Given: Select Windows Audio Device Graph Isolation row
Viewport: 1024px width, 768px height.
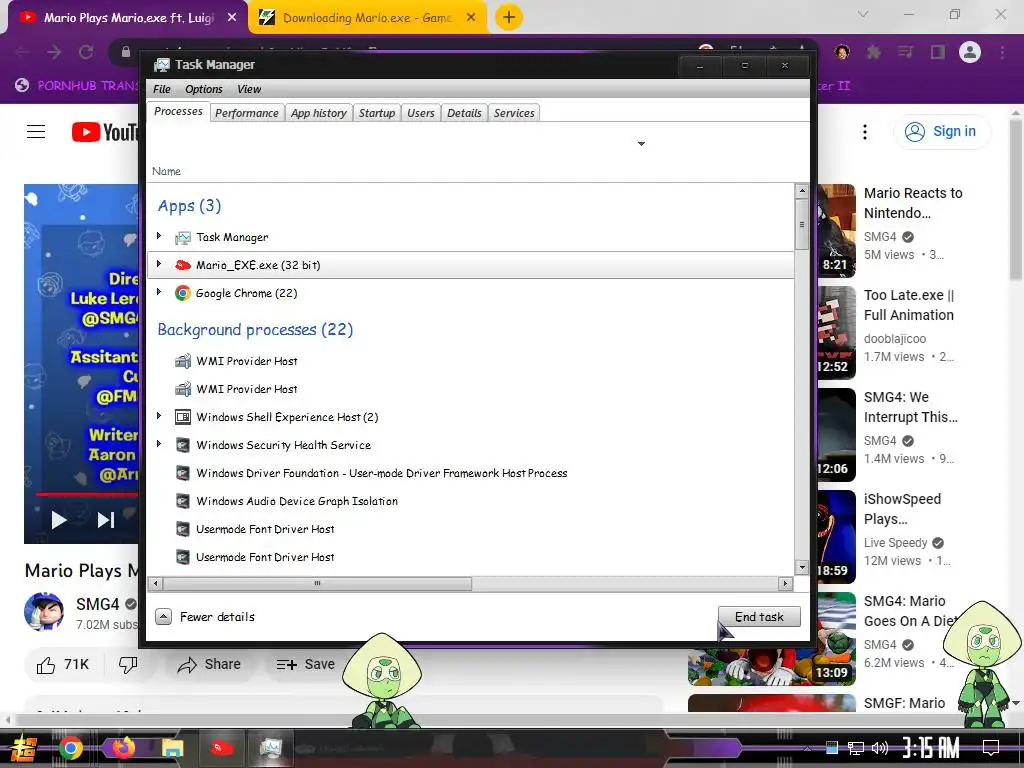Looking at the screenshot, I should 470,502.
